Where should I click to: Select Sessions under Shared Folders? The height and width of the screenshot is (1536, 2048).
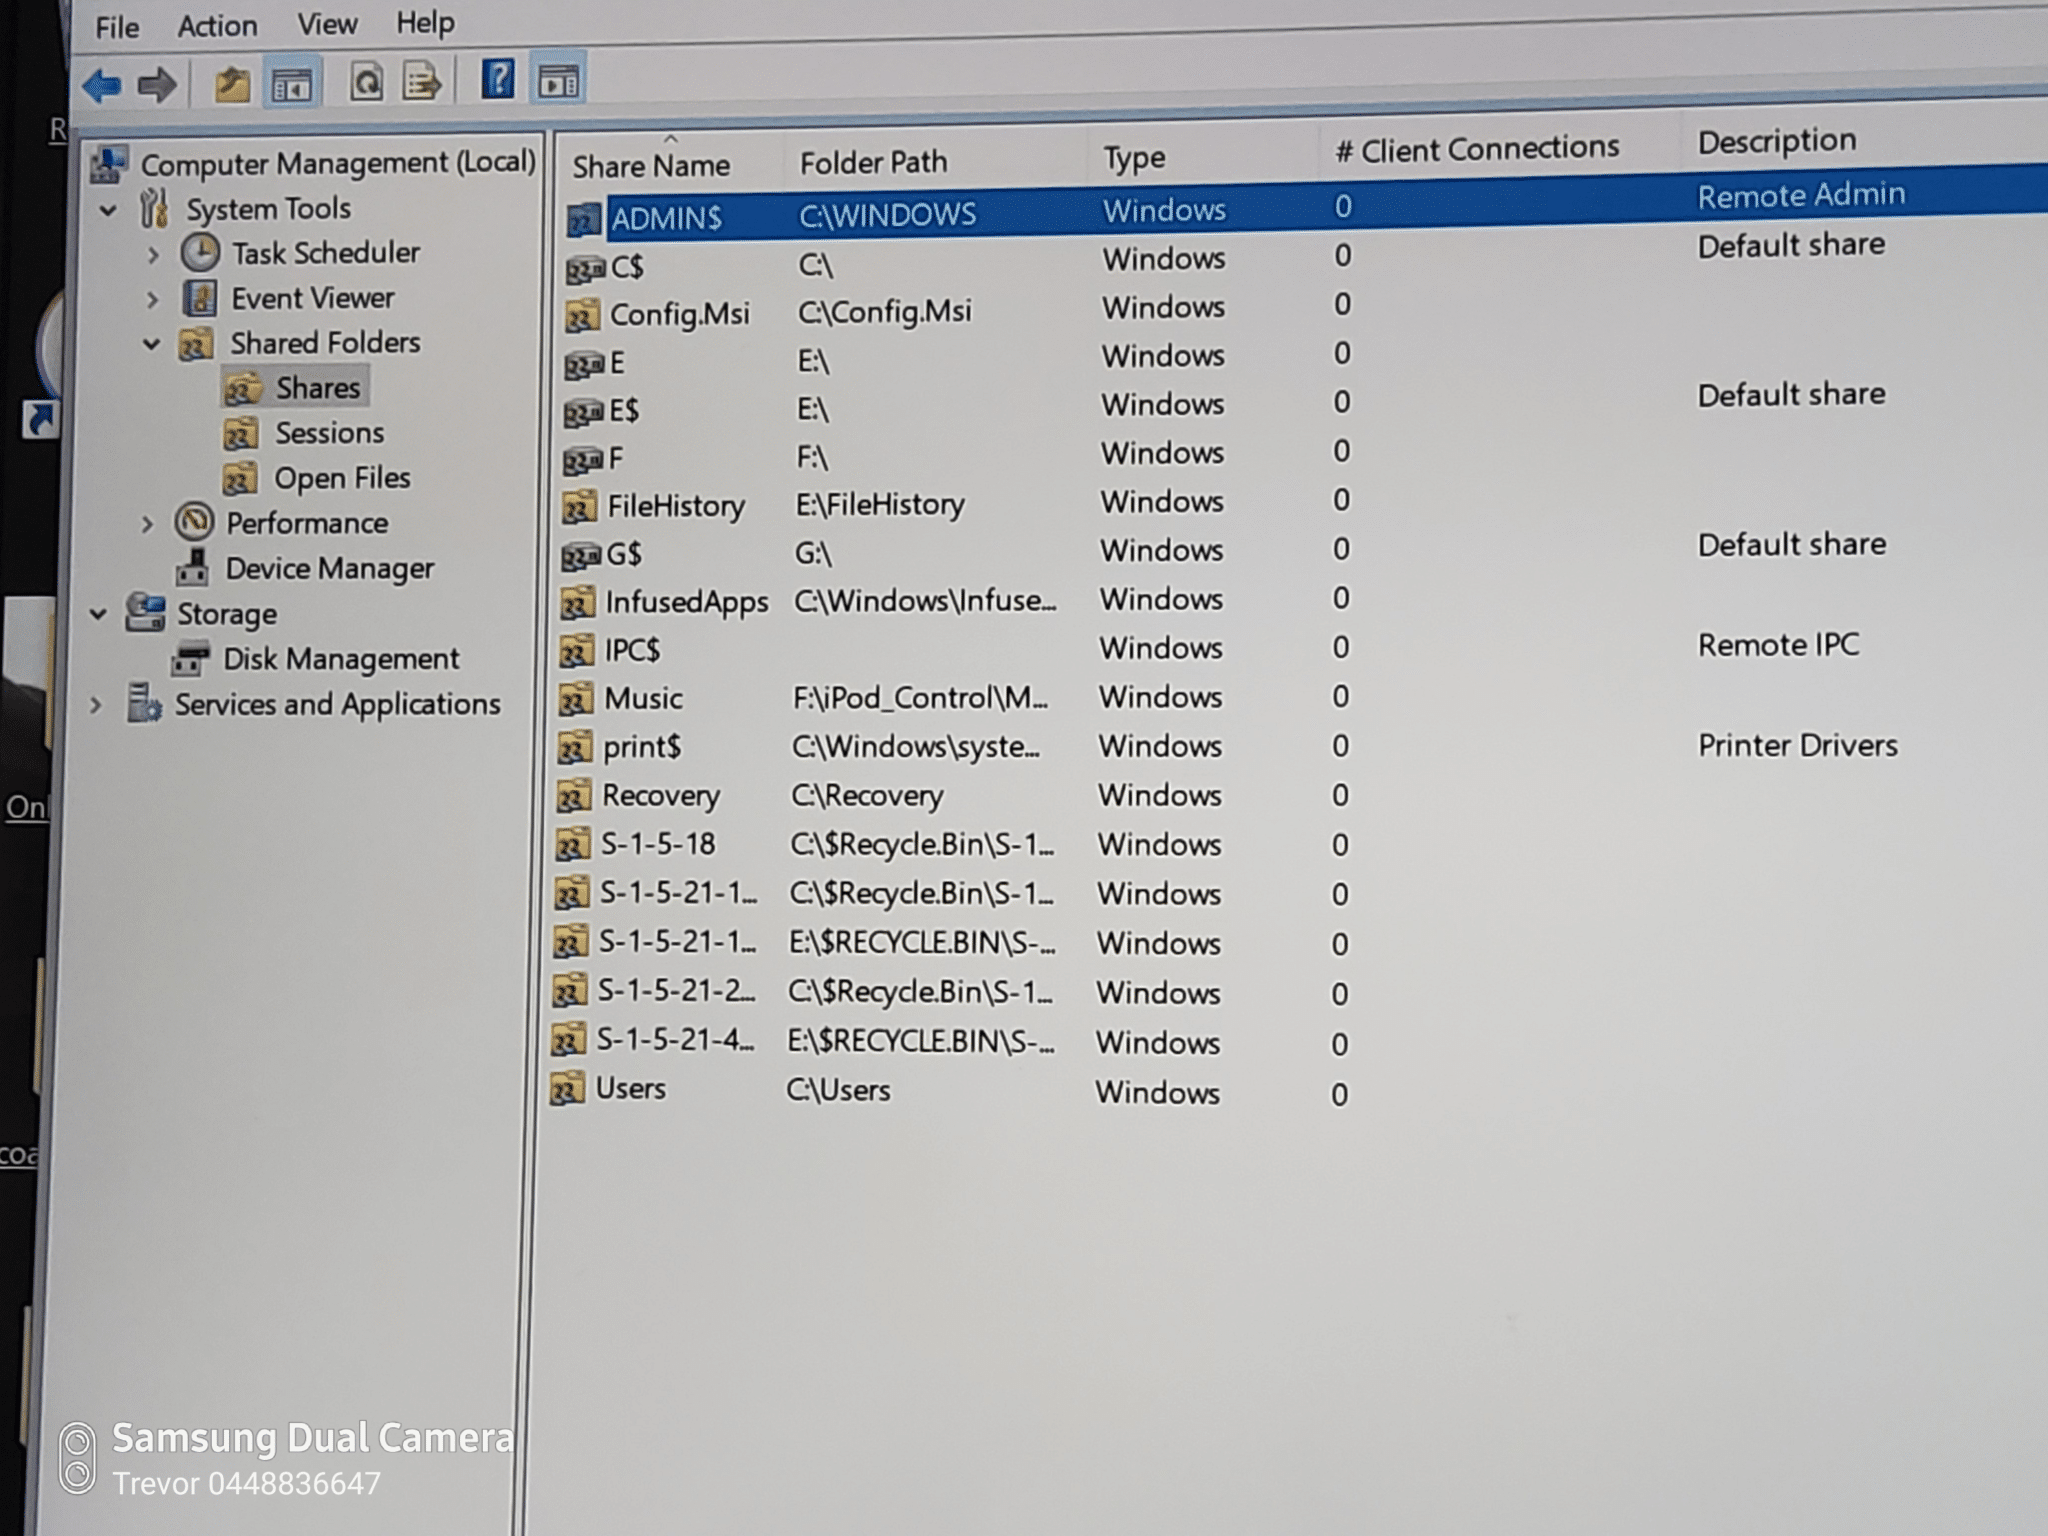tap(329, 433)
